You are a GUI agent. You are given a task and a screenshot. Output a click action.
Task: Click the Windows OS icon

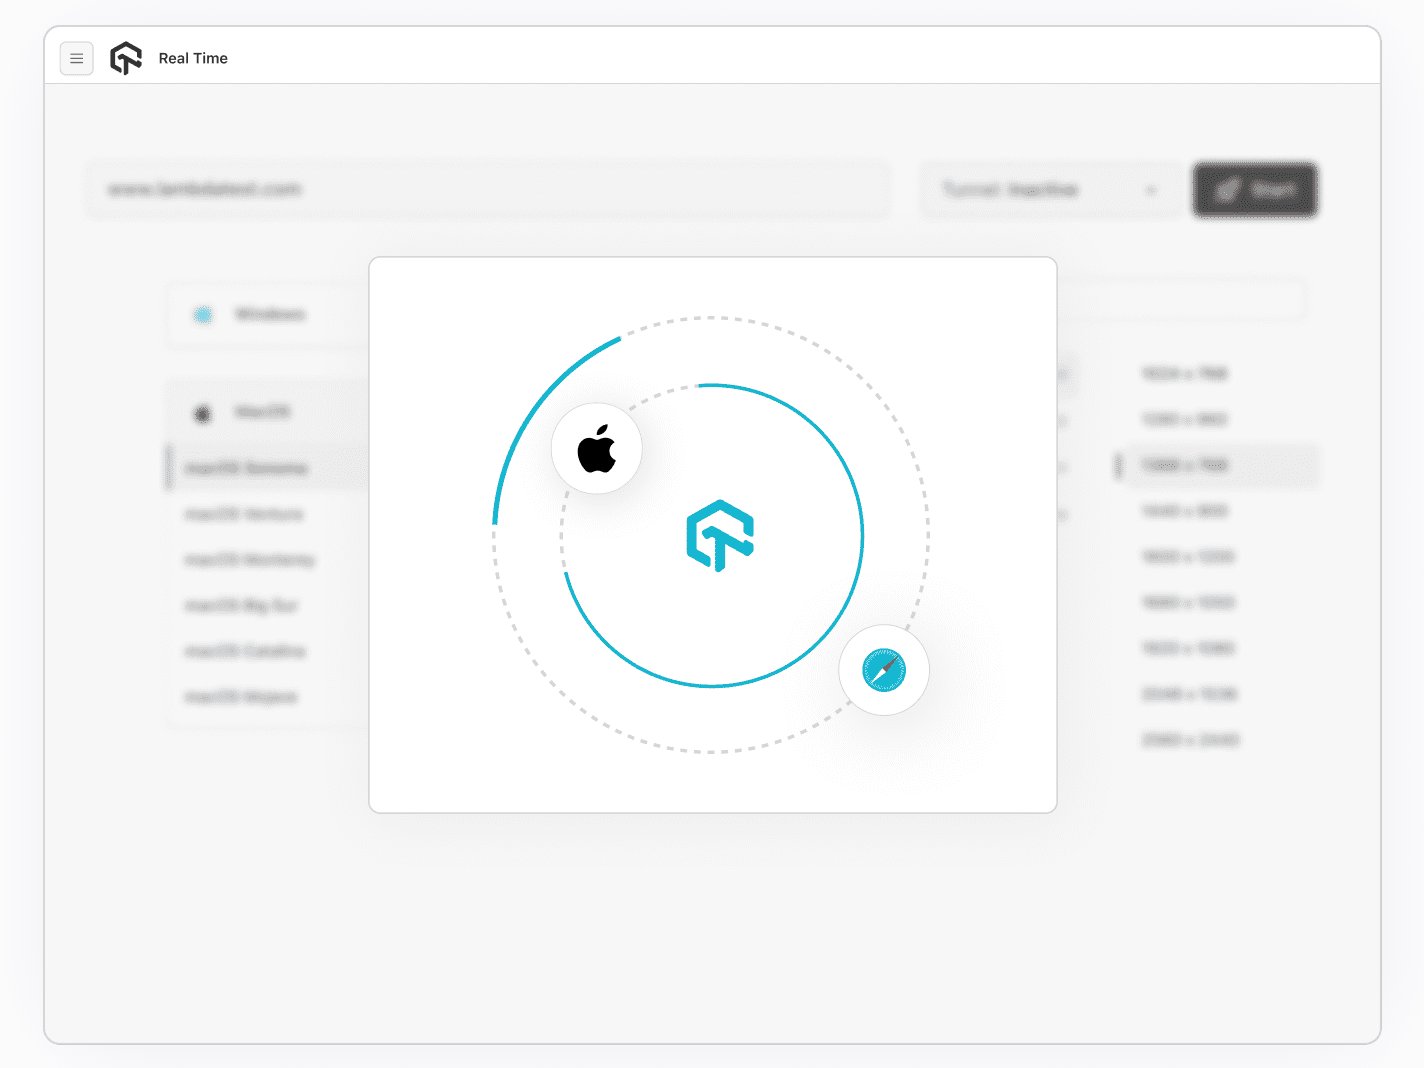[203, 315]
